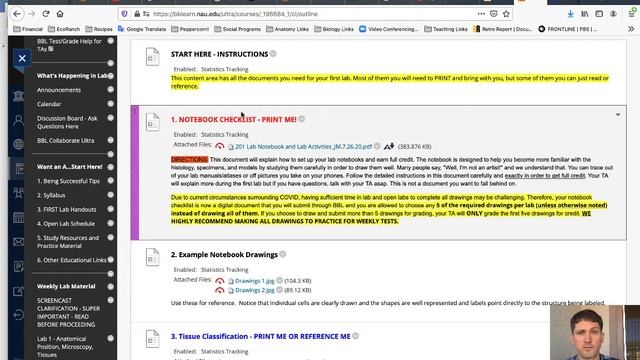The image size is (640, 360).
Task: Open the profile icon in Blackboard sidebar
Action: [x=18, y=120]
